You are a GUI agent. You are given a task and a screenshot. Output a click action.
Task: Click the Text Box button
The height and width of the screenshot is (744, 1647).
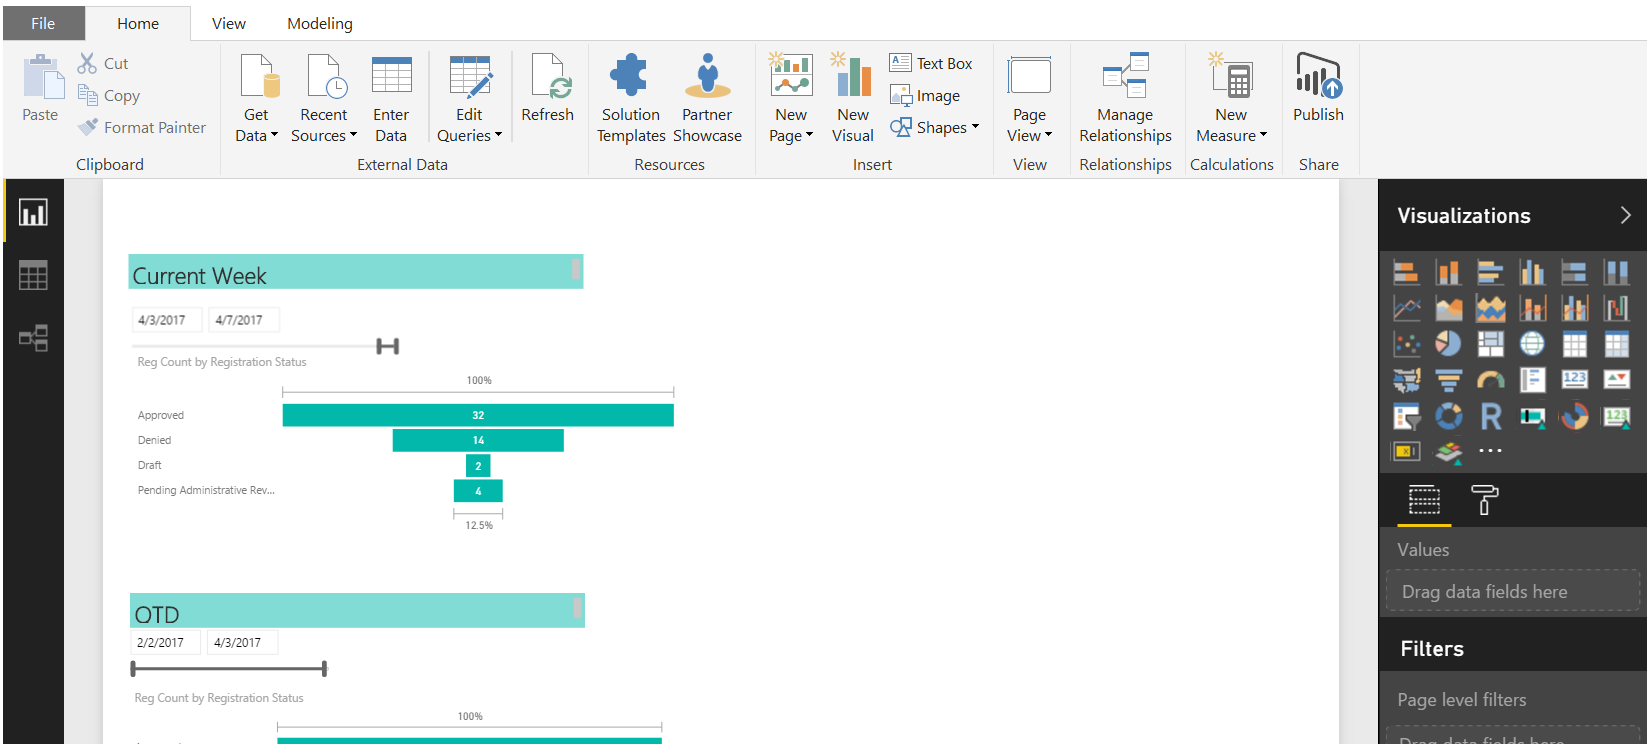[x=931, y=63]
